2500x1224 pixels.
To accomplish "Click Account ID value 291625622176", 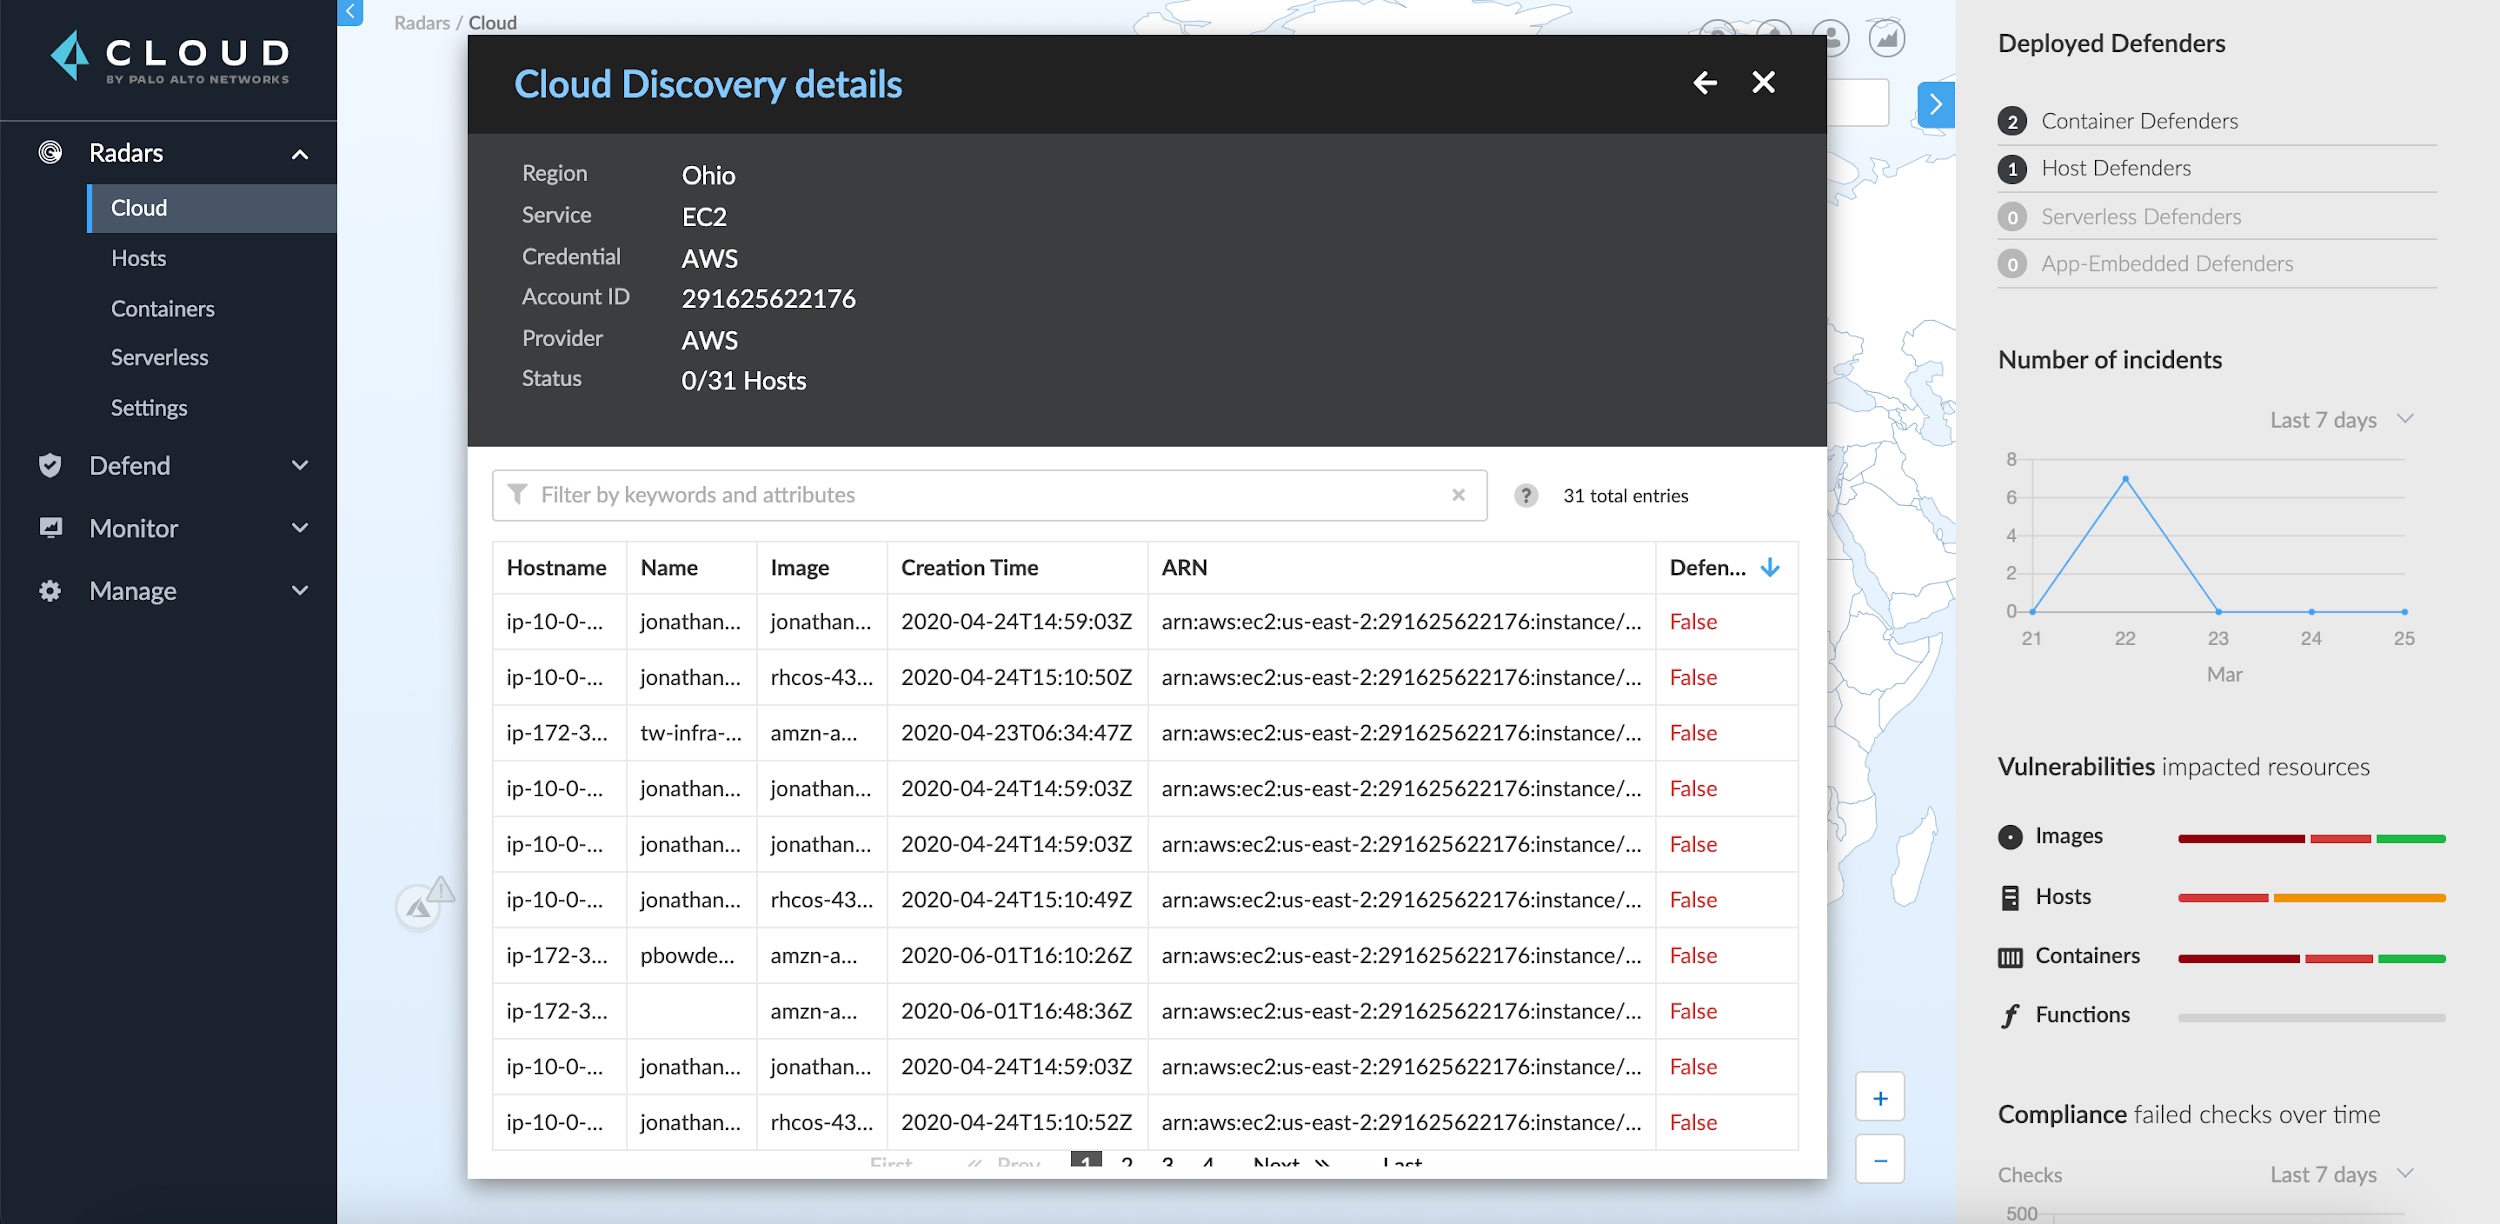I will pyautogui.click(x=768, y=298).
